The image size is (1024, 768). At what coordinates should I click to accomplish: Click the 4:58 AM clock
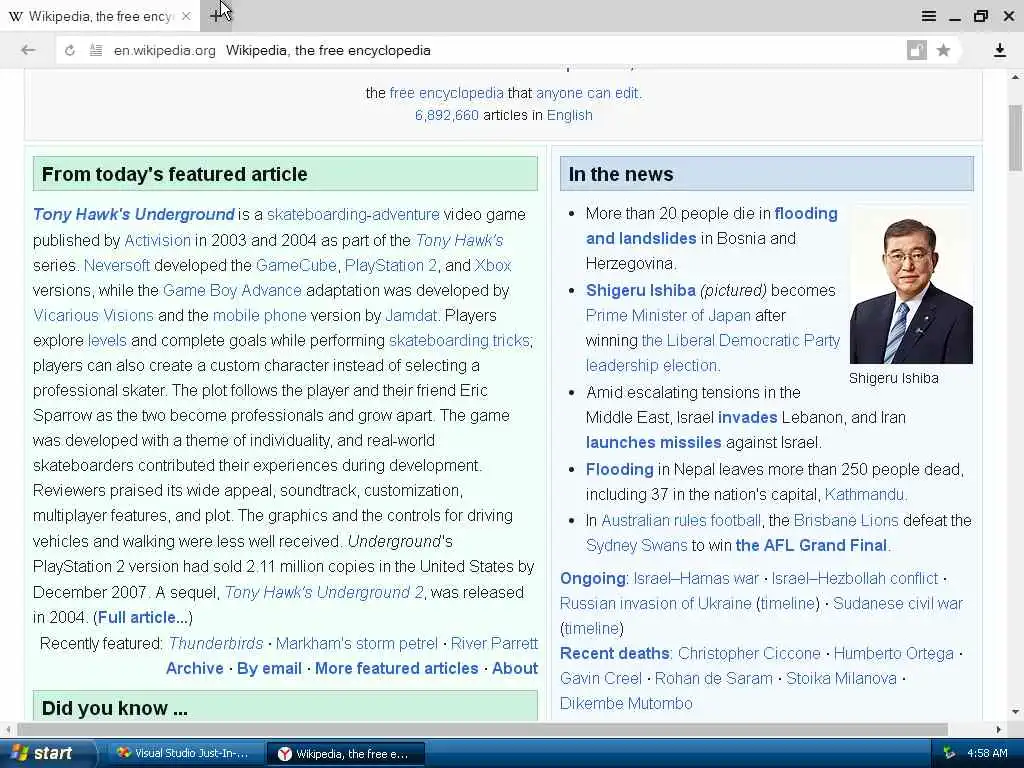(987, 754)
